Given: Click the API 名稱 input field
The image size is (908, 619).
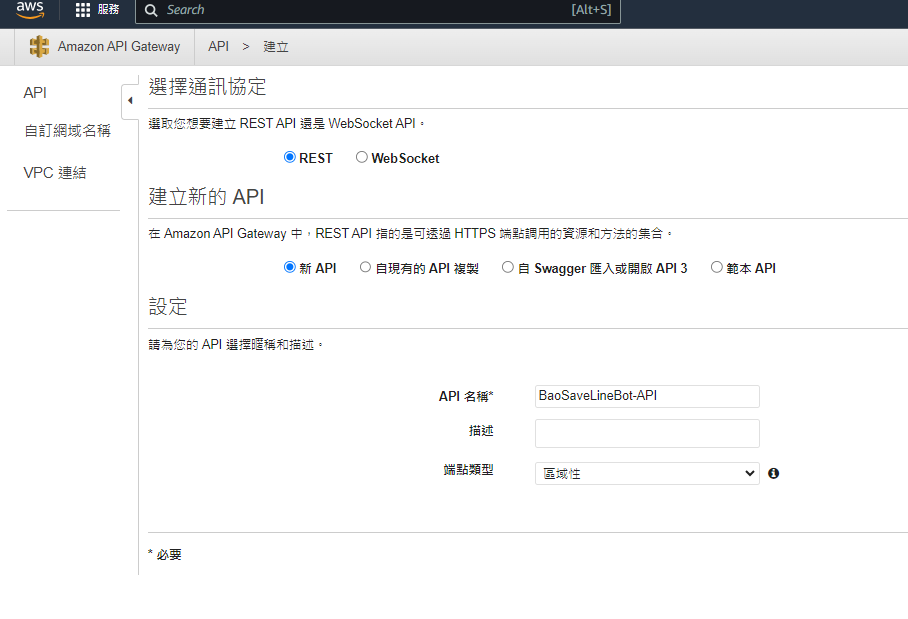Looking at the screenshot, I should (647, 396).
